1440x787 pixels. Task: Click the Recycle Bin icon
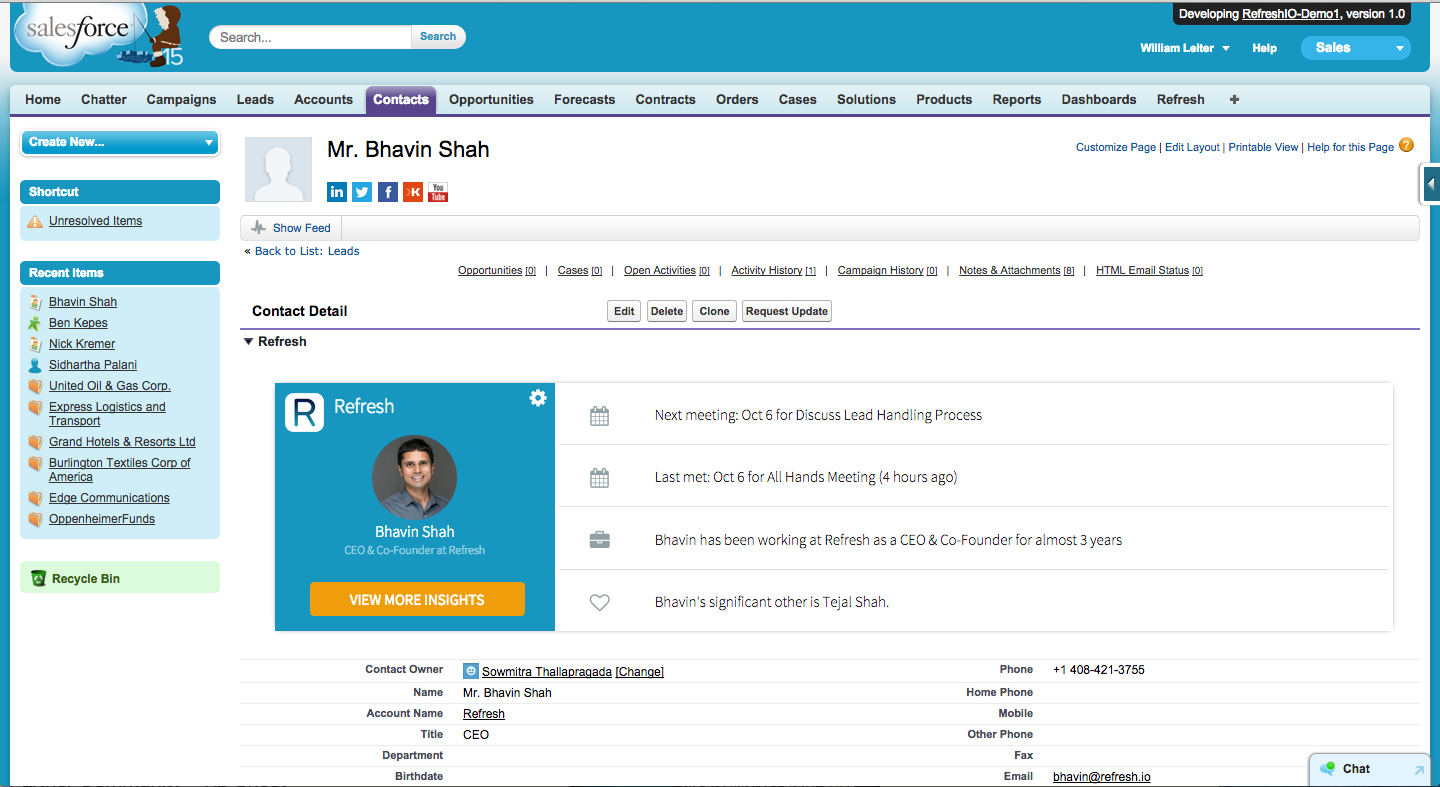pos(38,578)
